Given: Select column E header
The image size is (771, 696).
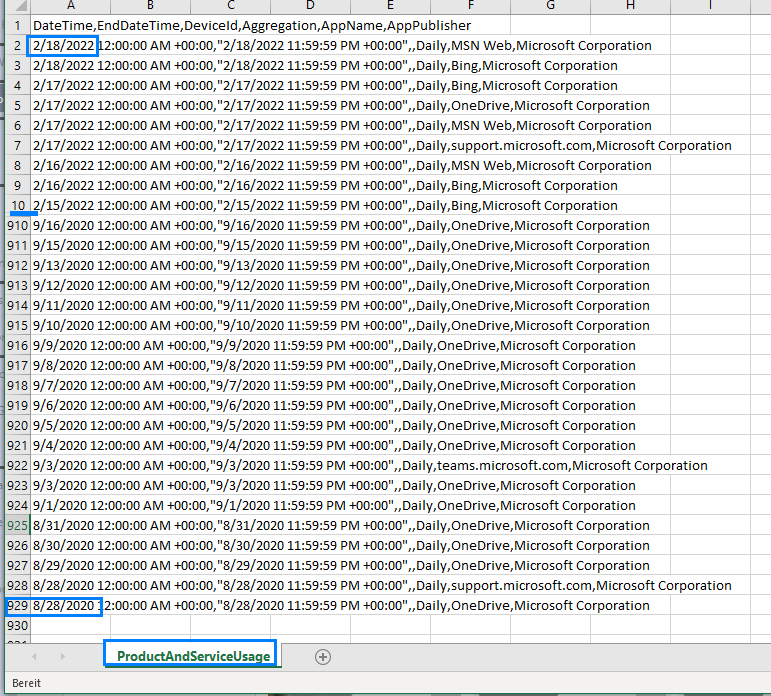Looking at the screenshot, I should tap(390, 6).
